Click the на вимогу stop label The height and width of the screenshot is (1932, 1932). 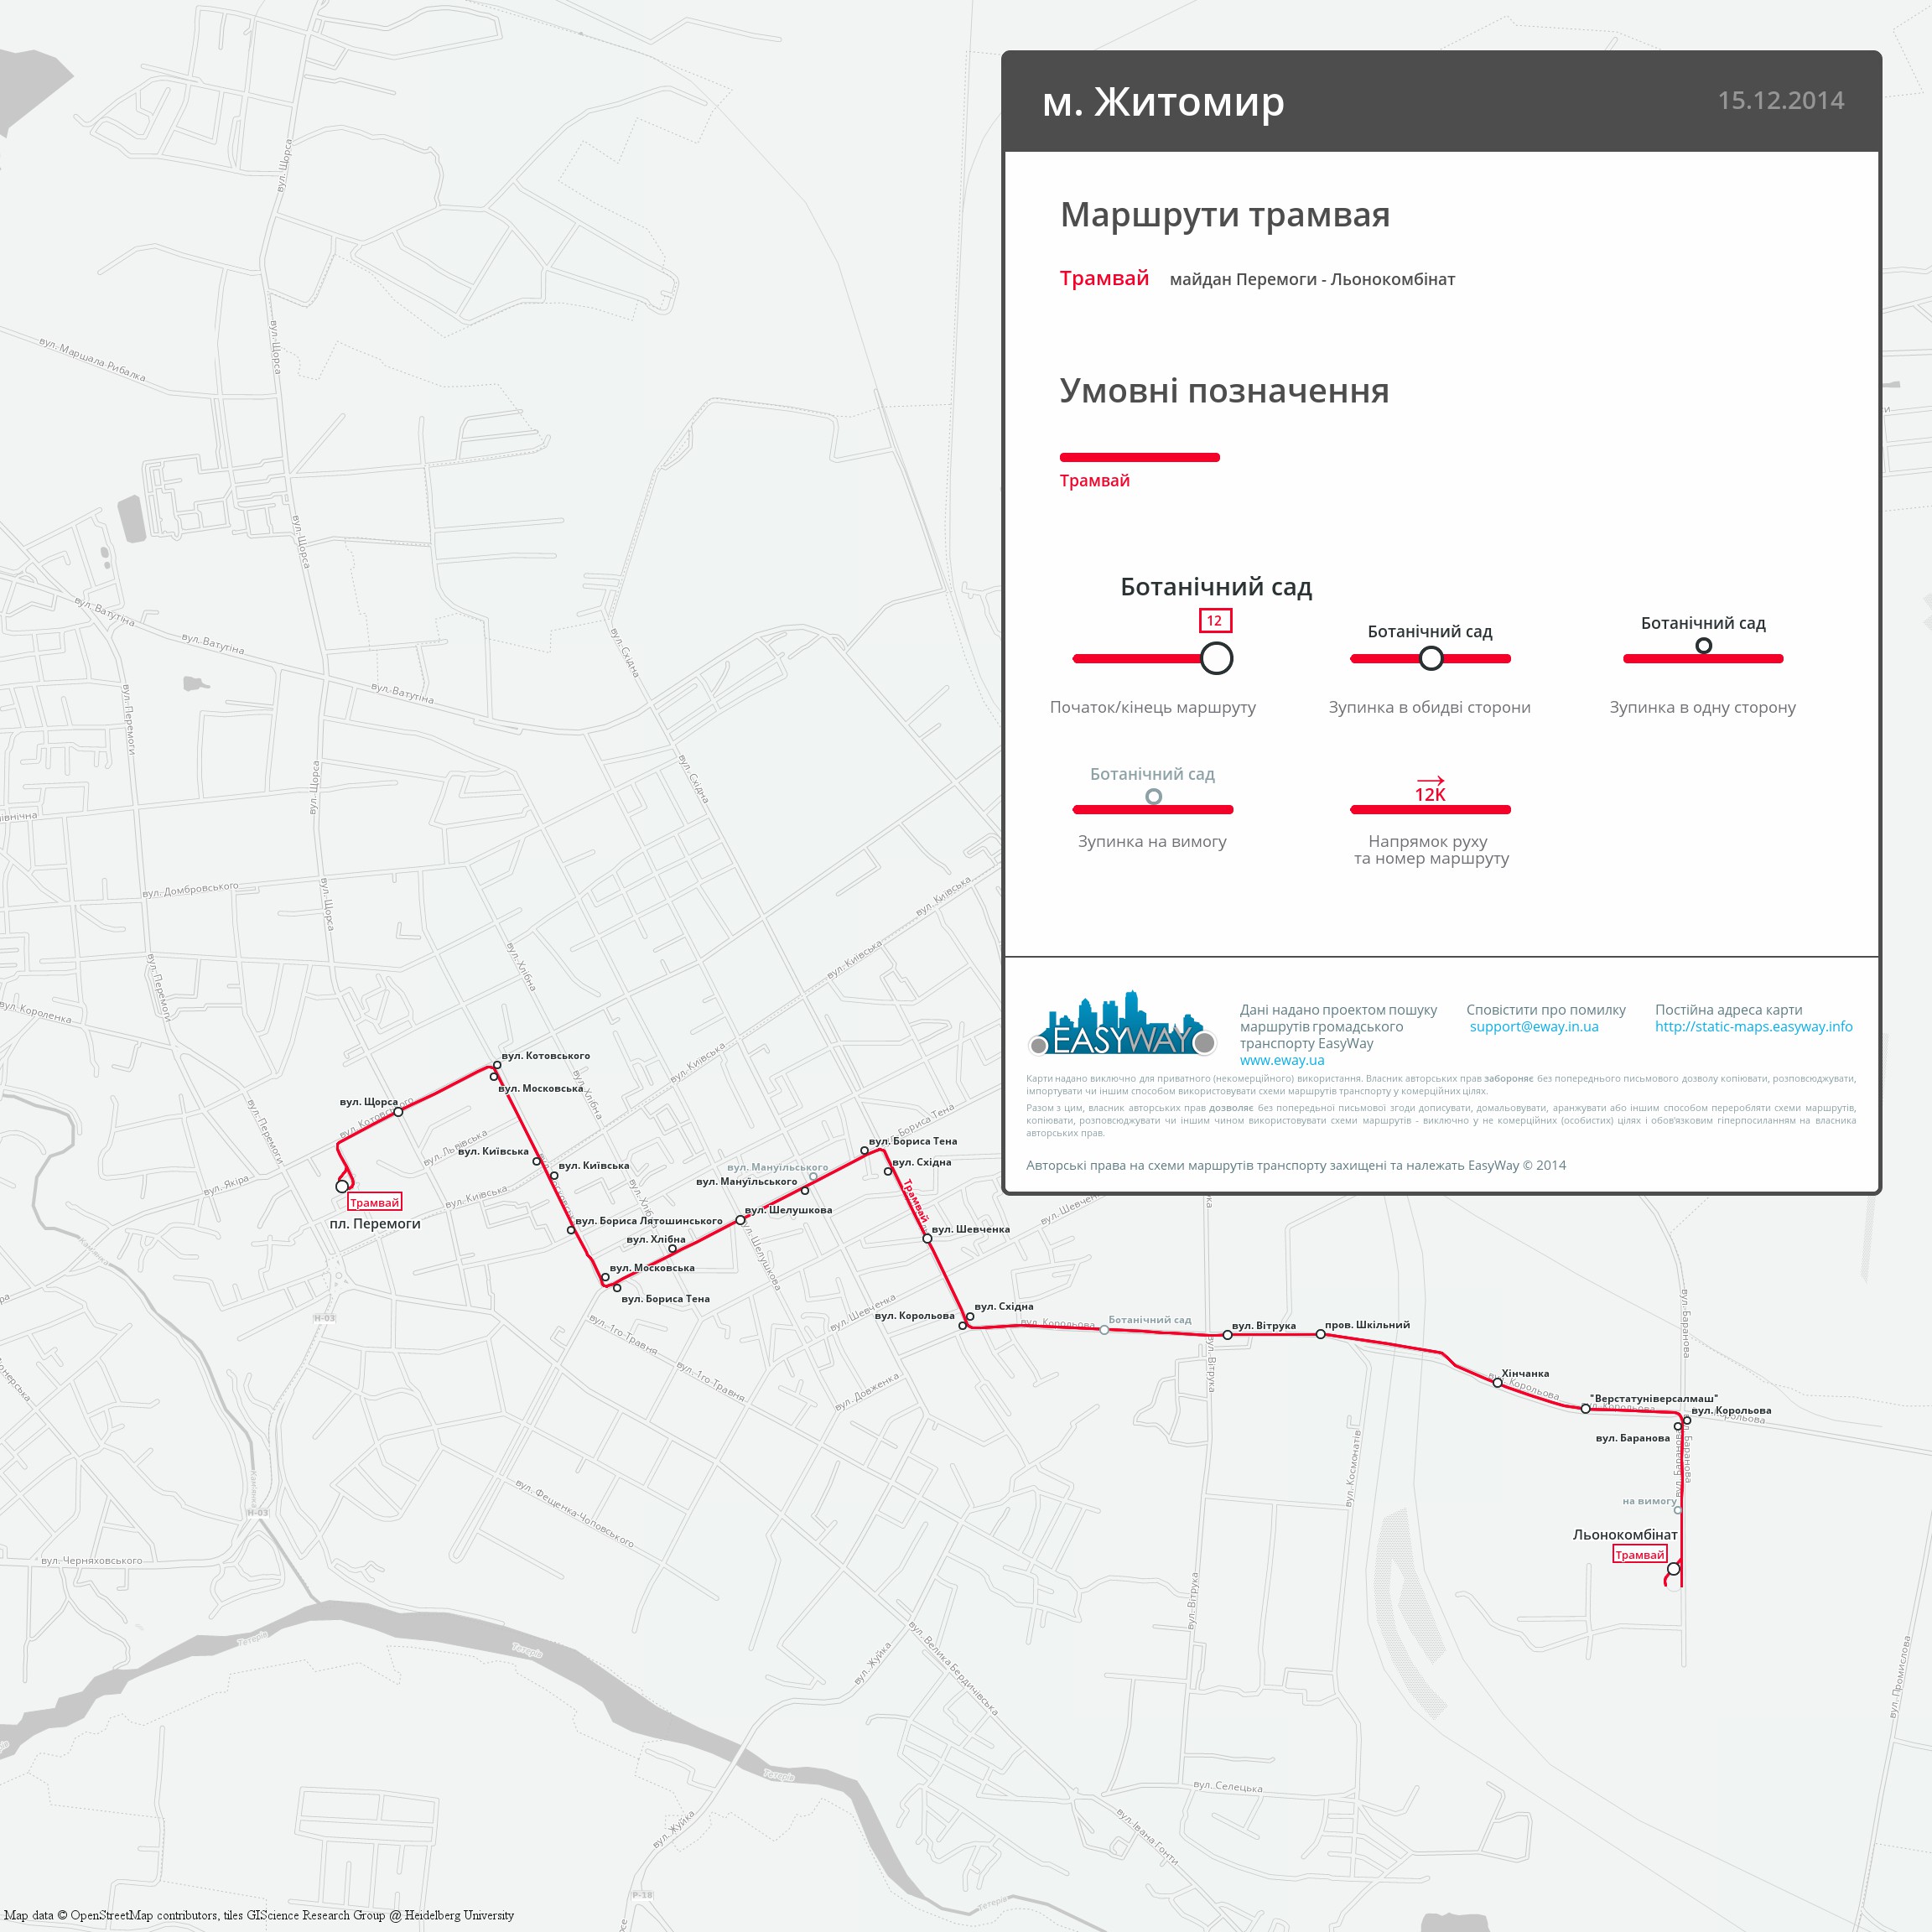point(1649,1500)
